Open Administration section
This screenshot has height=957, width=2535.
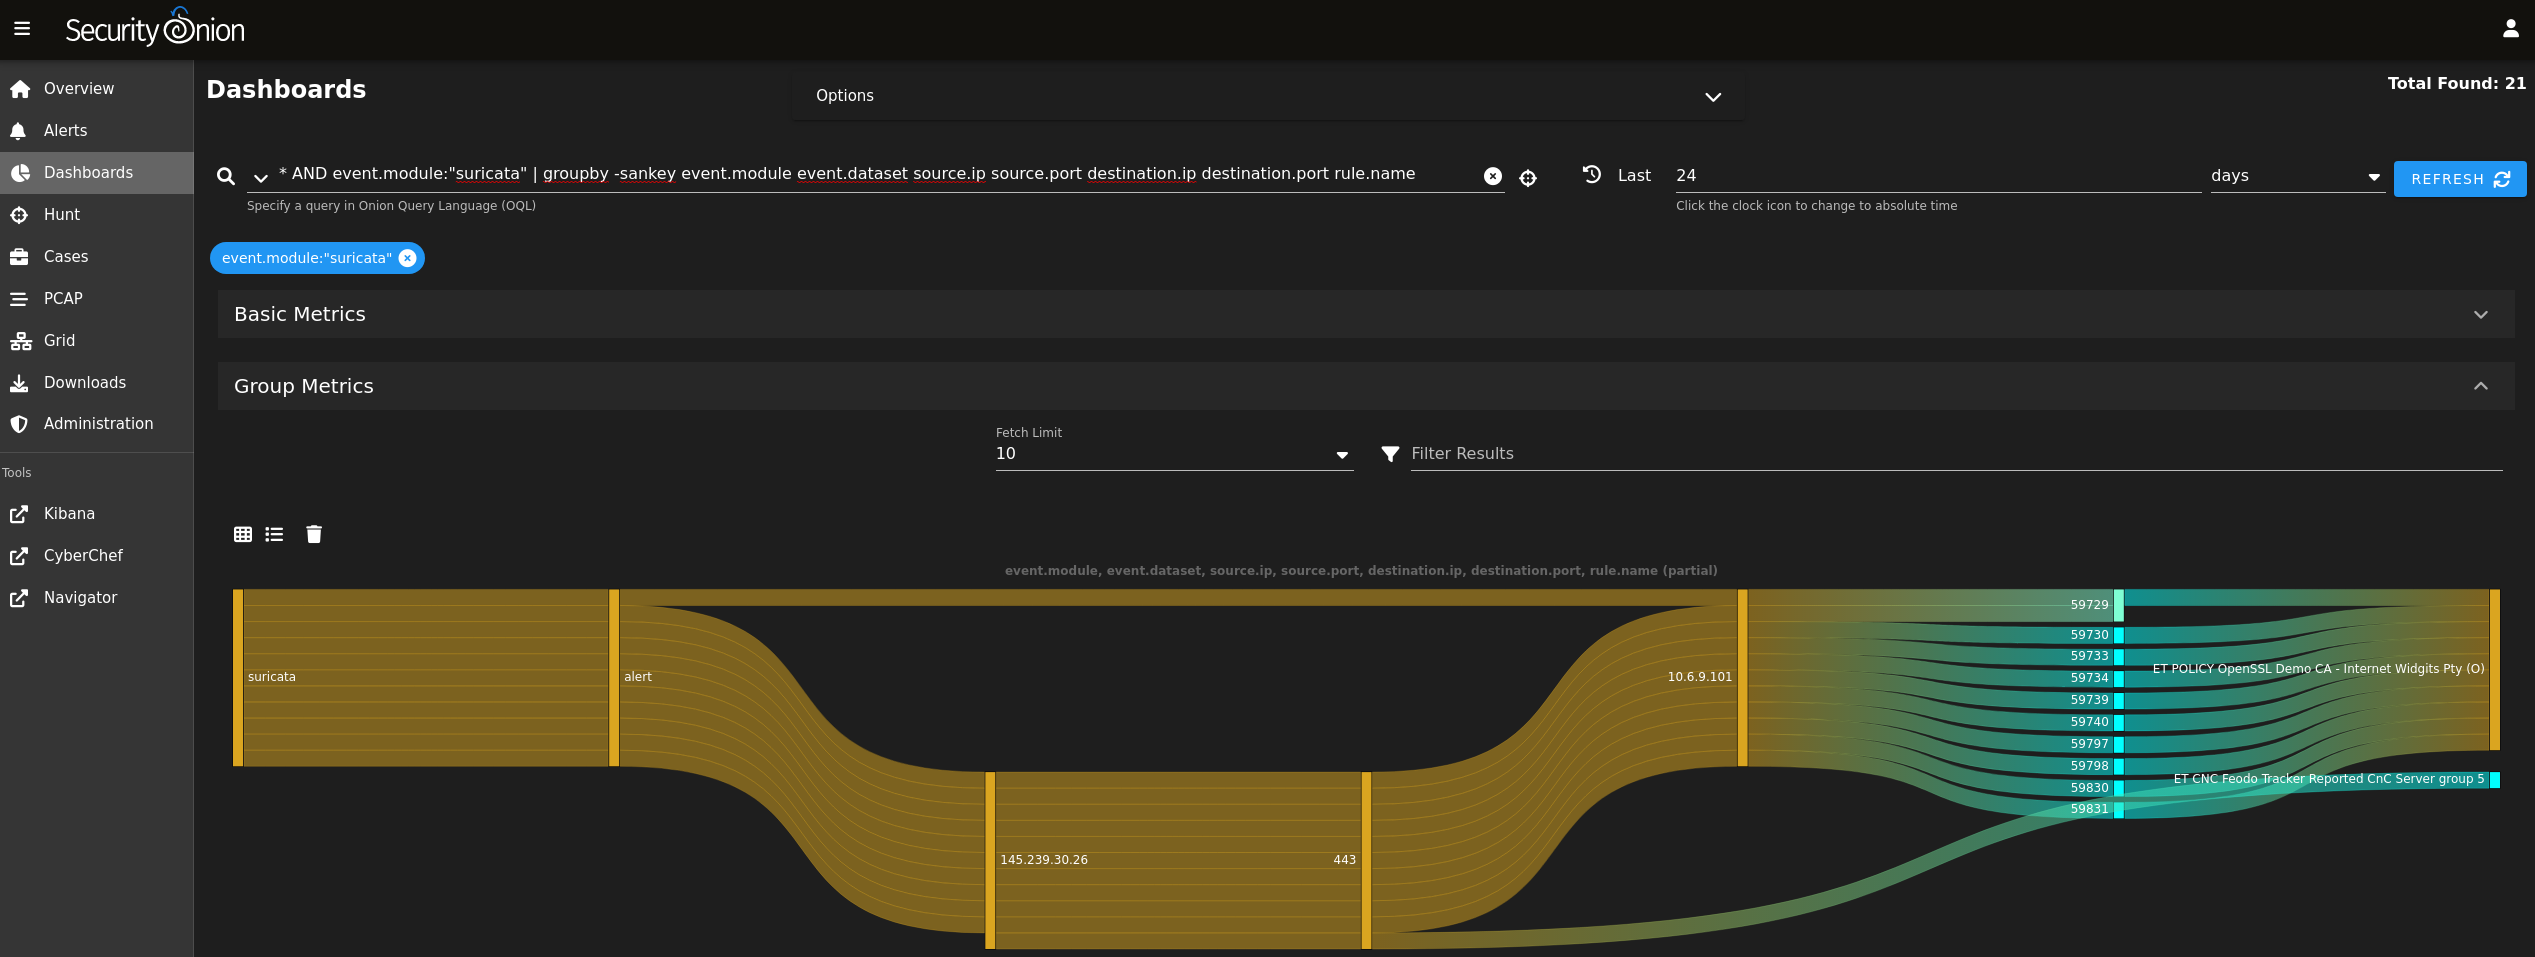pyautogui.click(x=97, y=424)
